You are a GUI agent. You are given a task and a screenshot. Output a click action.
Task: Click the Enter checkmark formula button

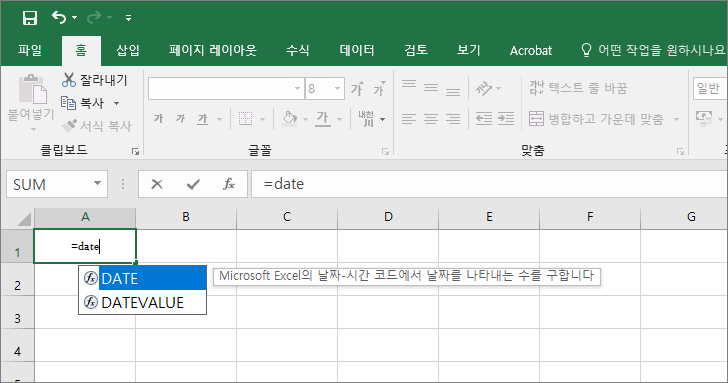click(193, 184)
